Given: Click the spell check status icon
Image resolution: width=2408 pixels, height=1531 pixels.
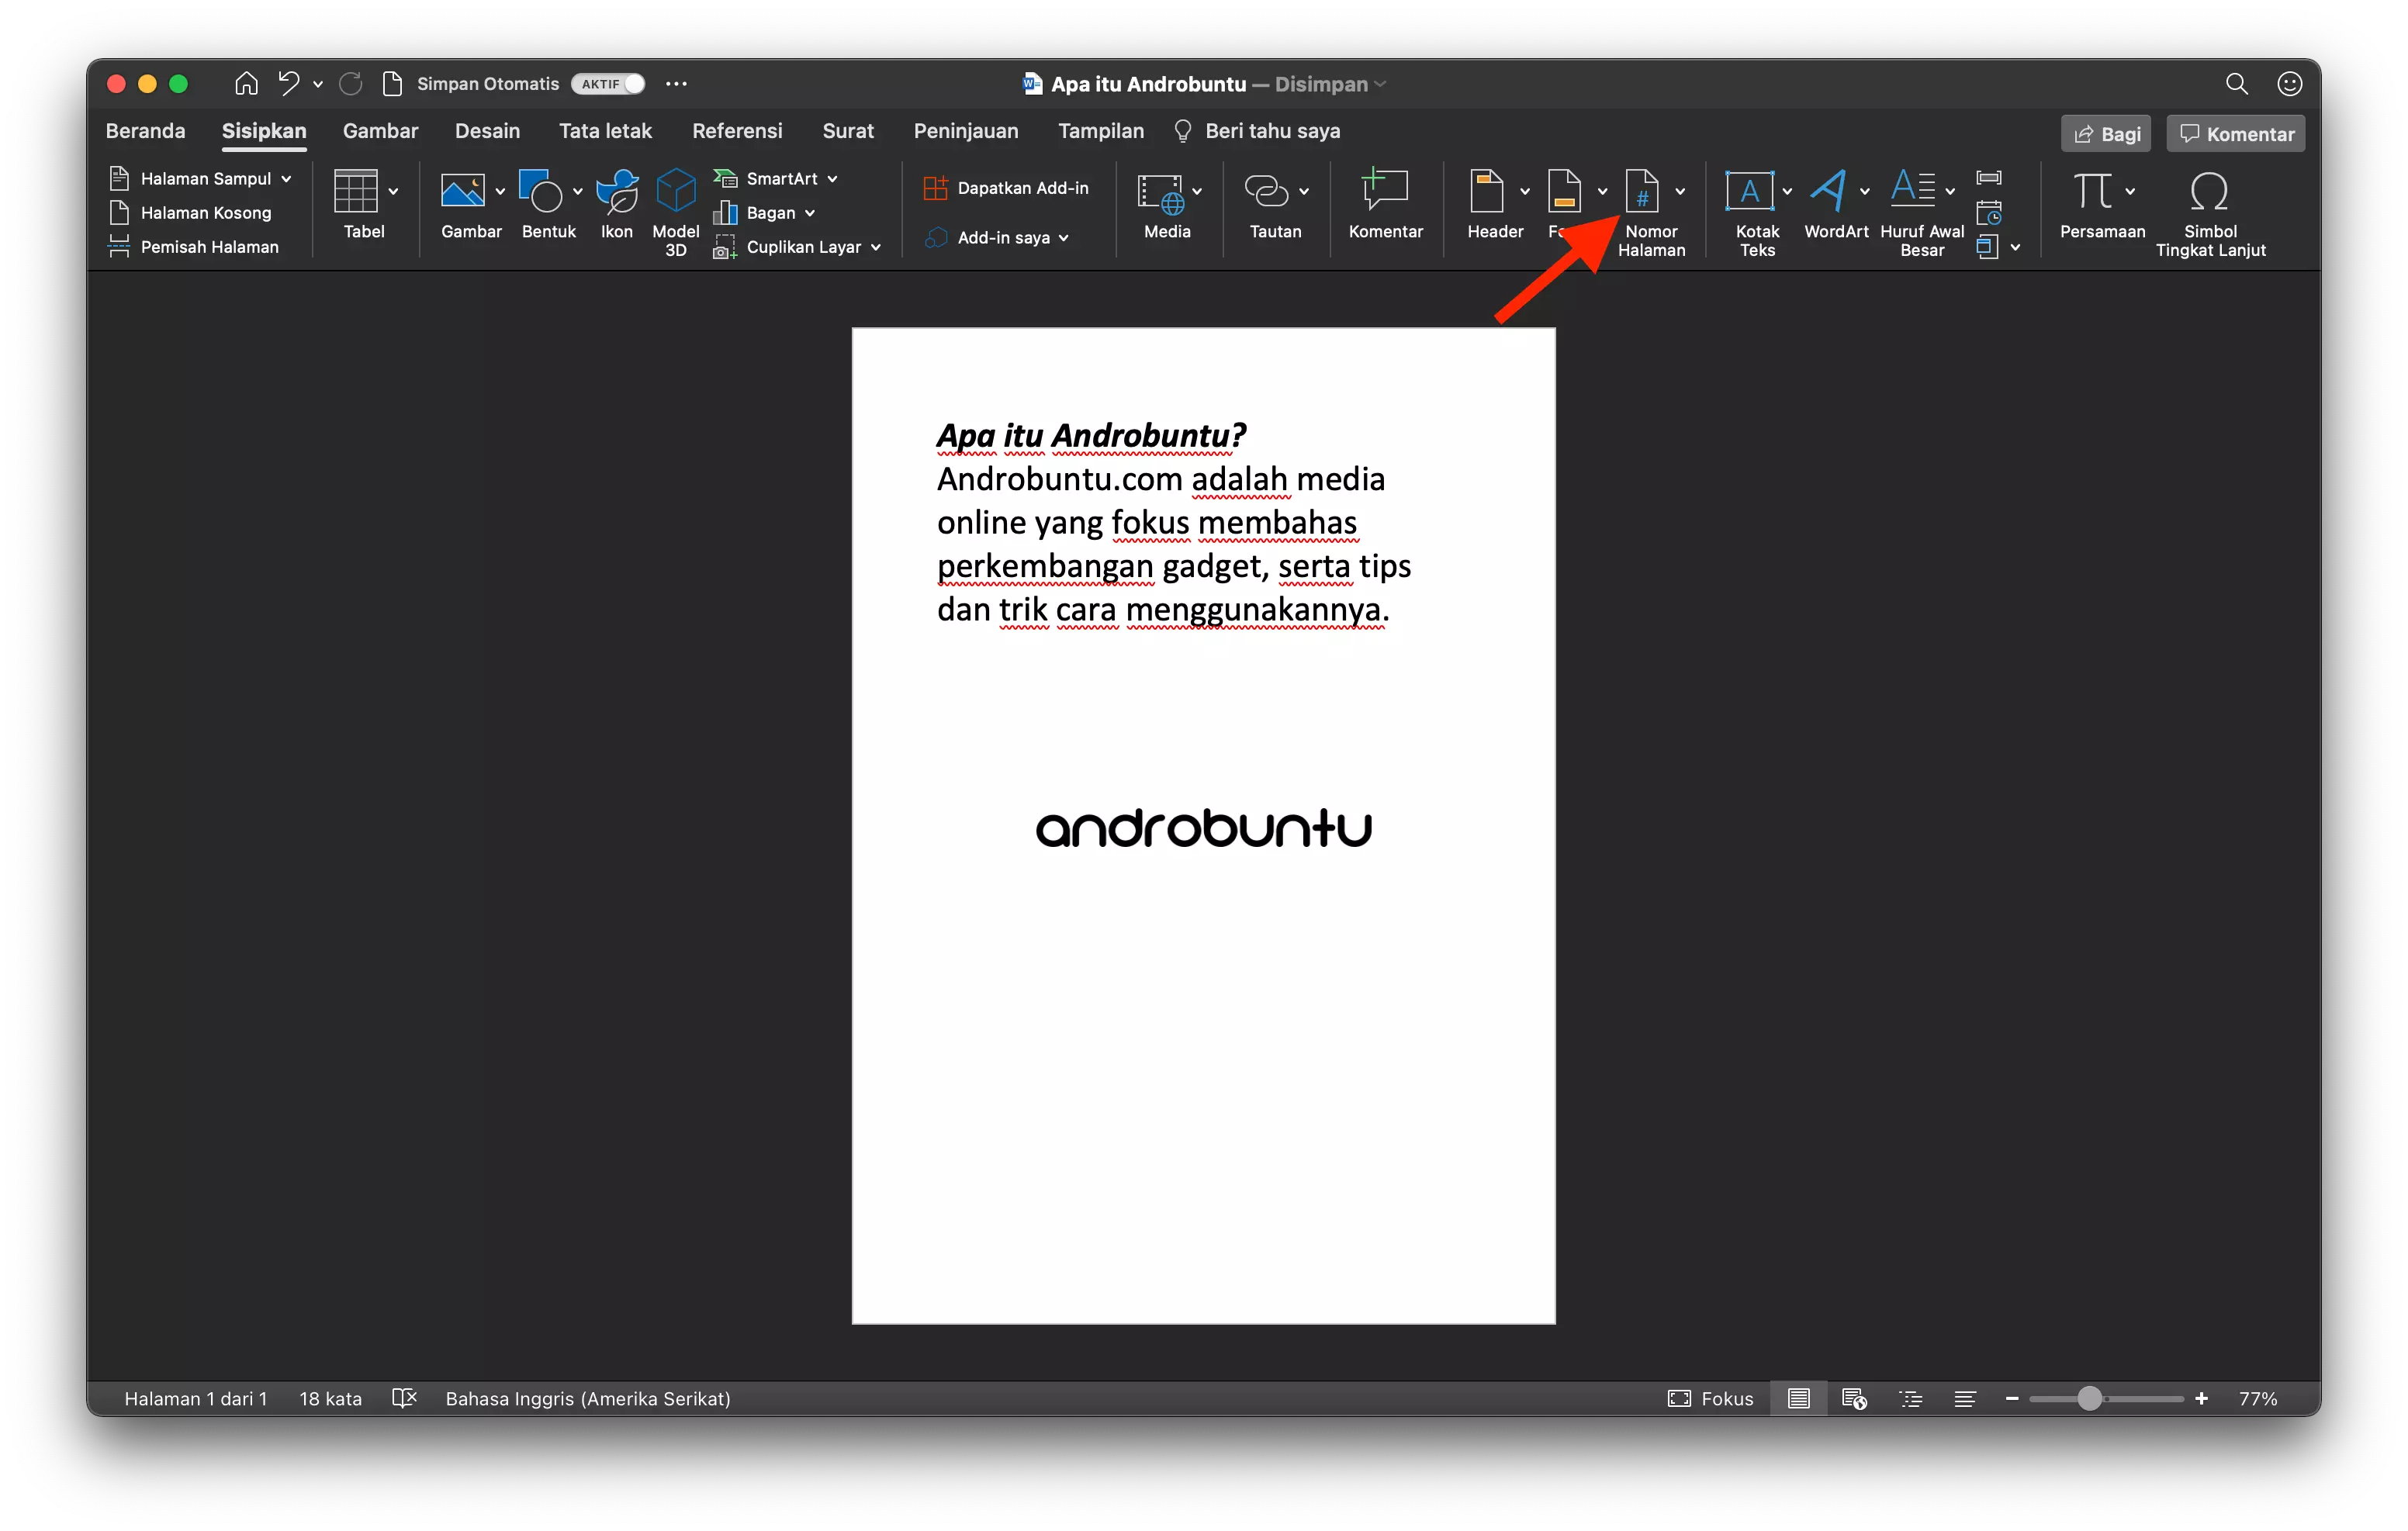Looking at the screenshot, I should point(404,1398).
